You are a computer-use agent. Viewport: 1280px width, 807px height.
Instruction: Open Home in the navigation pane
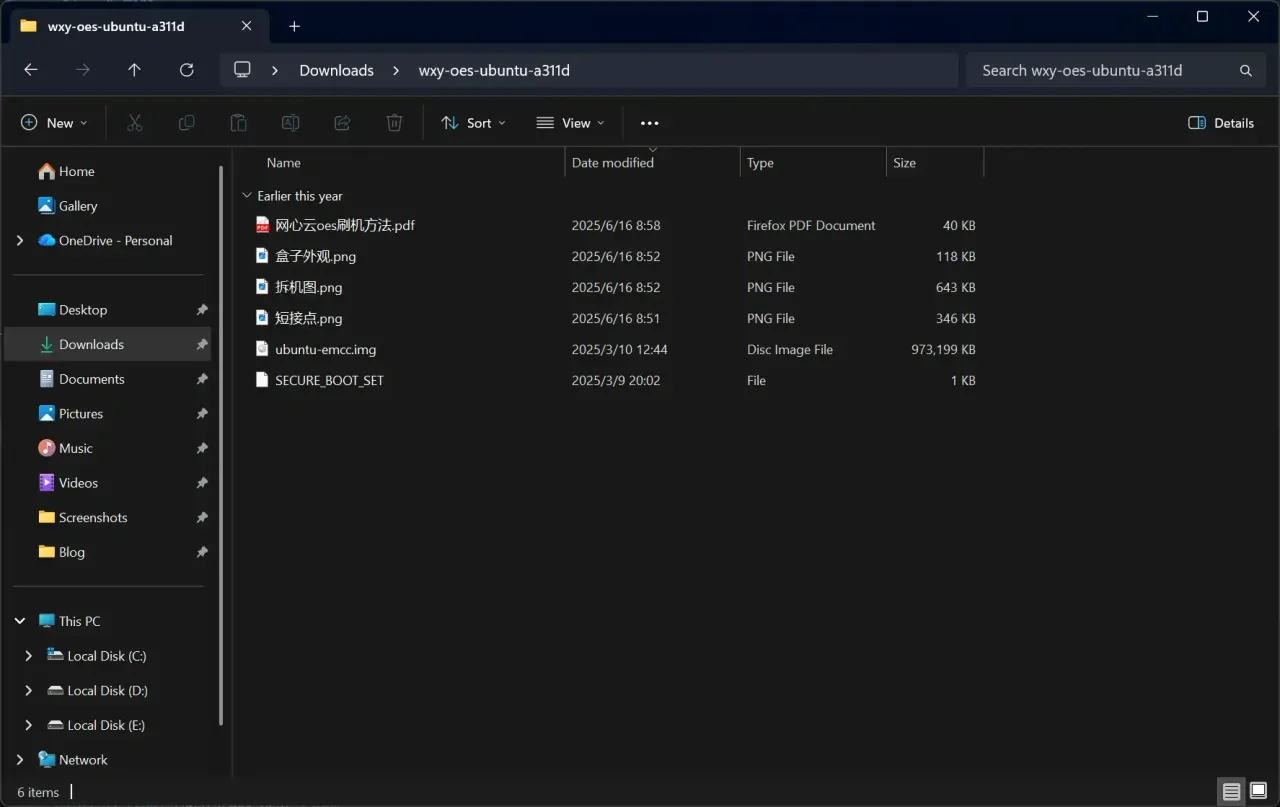coord(66,171)
